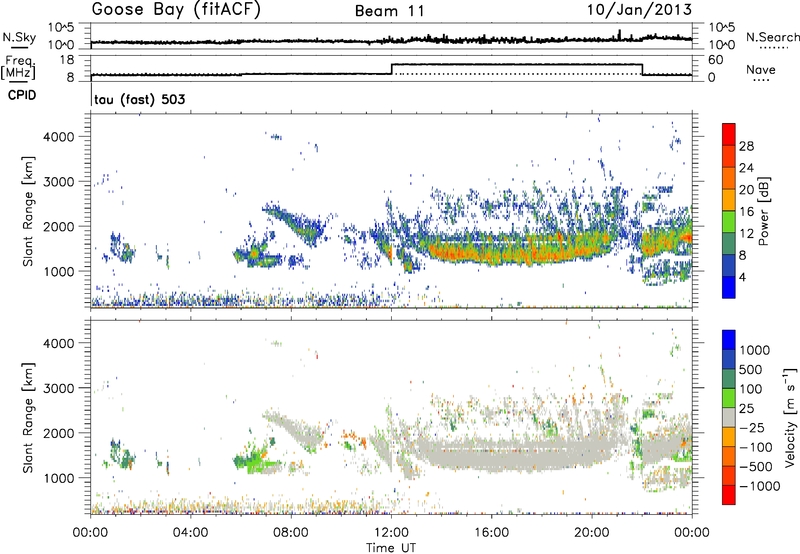Viewport: 800px width, 554px height.
Task: Click the '16:00' time axis tick label
Action: click(491, 533)
